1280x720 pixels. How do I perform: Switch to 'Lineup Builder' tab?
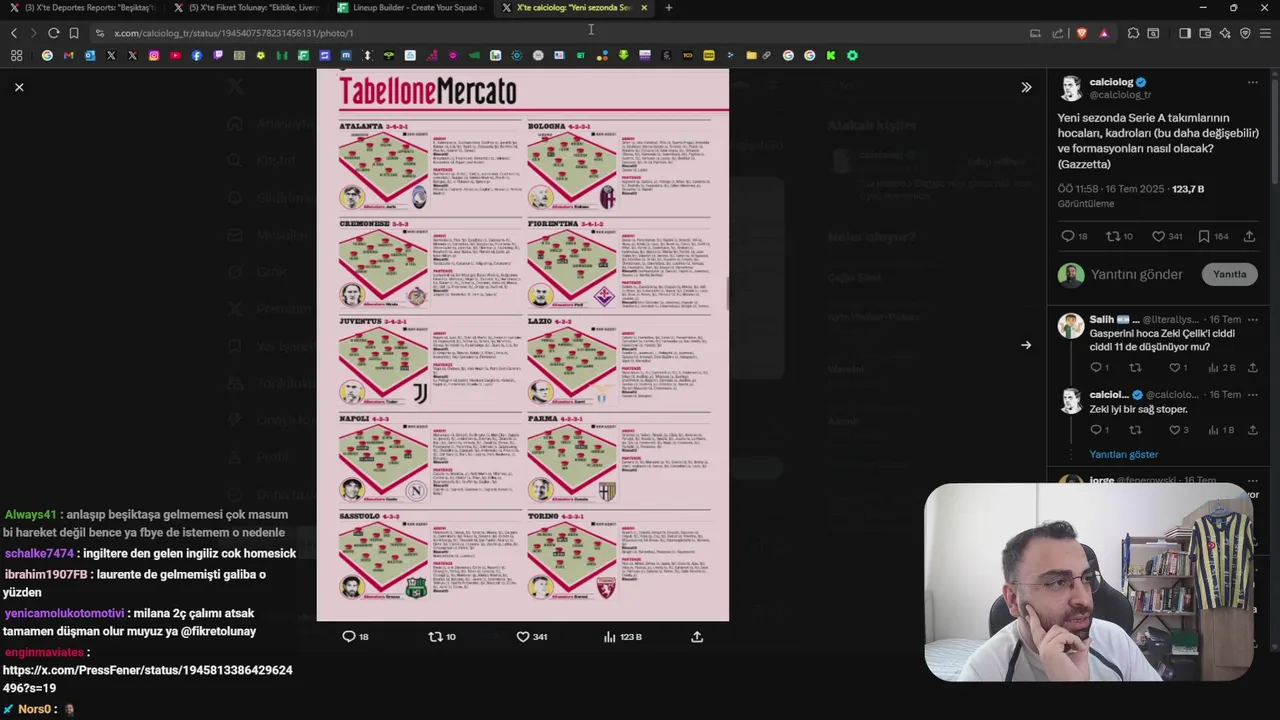pos(410,8)
